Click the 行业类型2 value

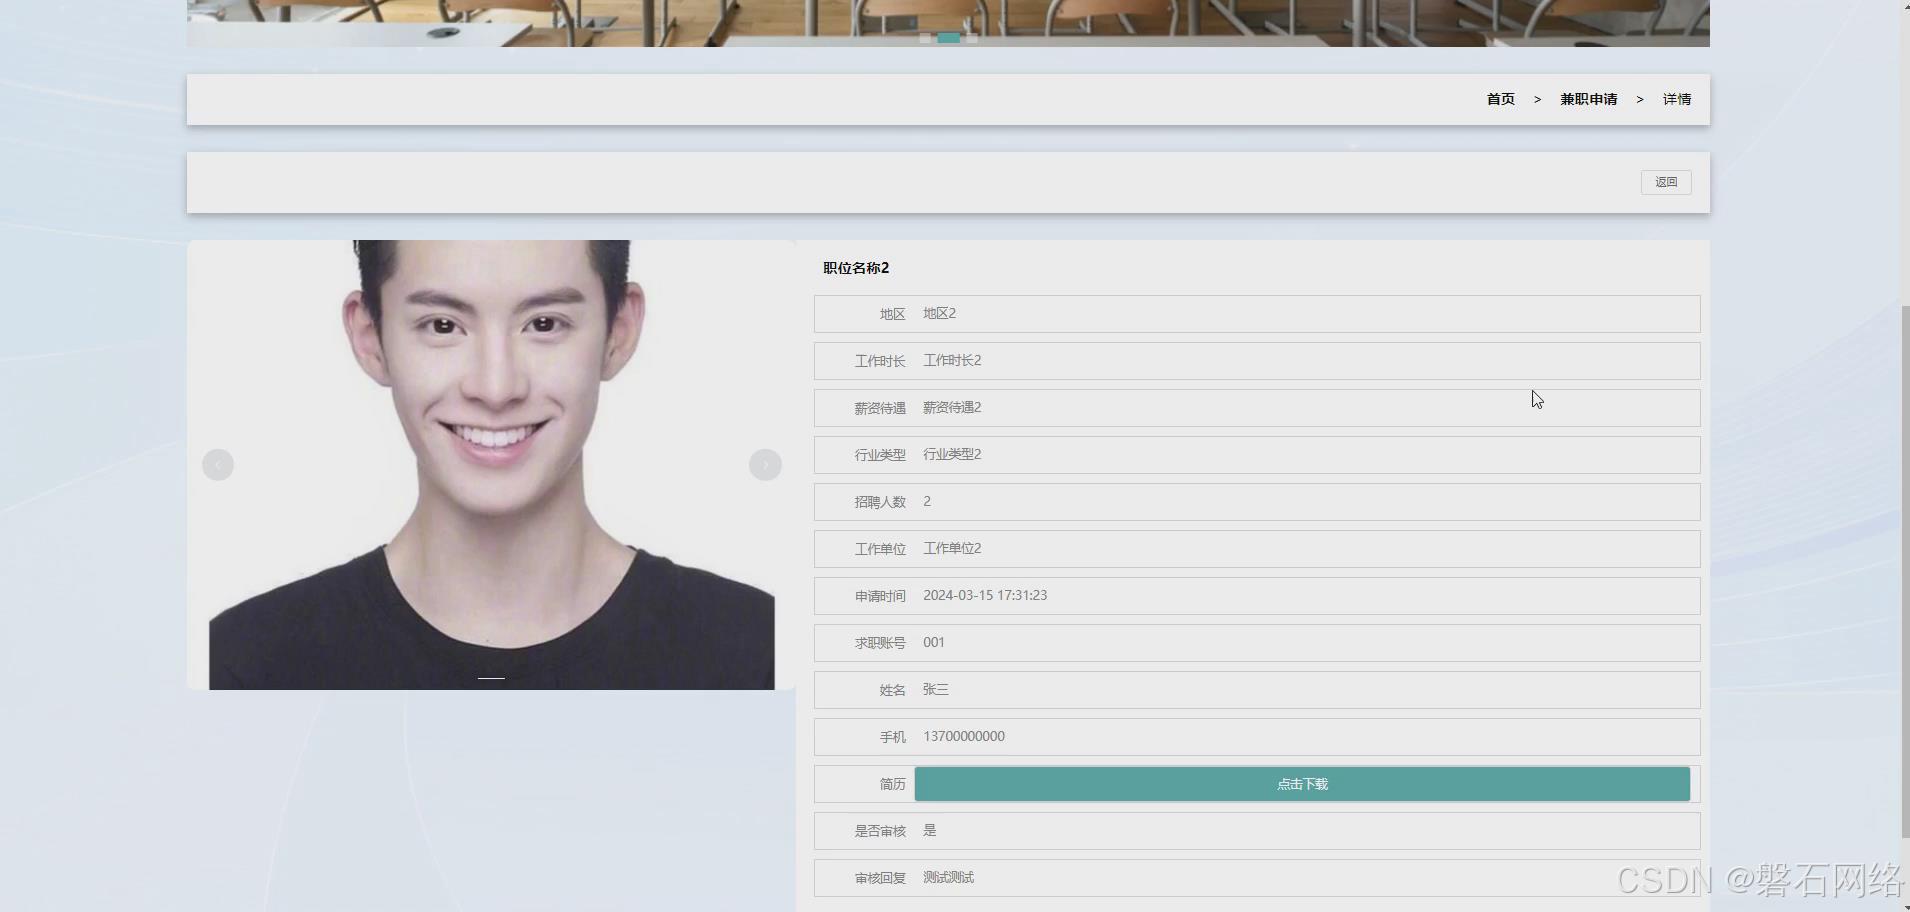point(952,455)
